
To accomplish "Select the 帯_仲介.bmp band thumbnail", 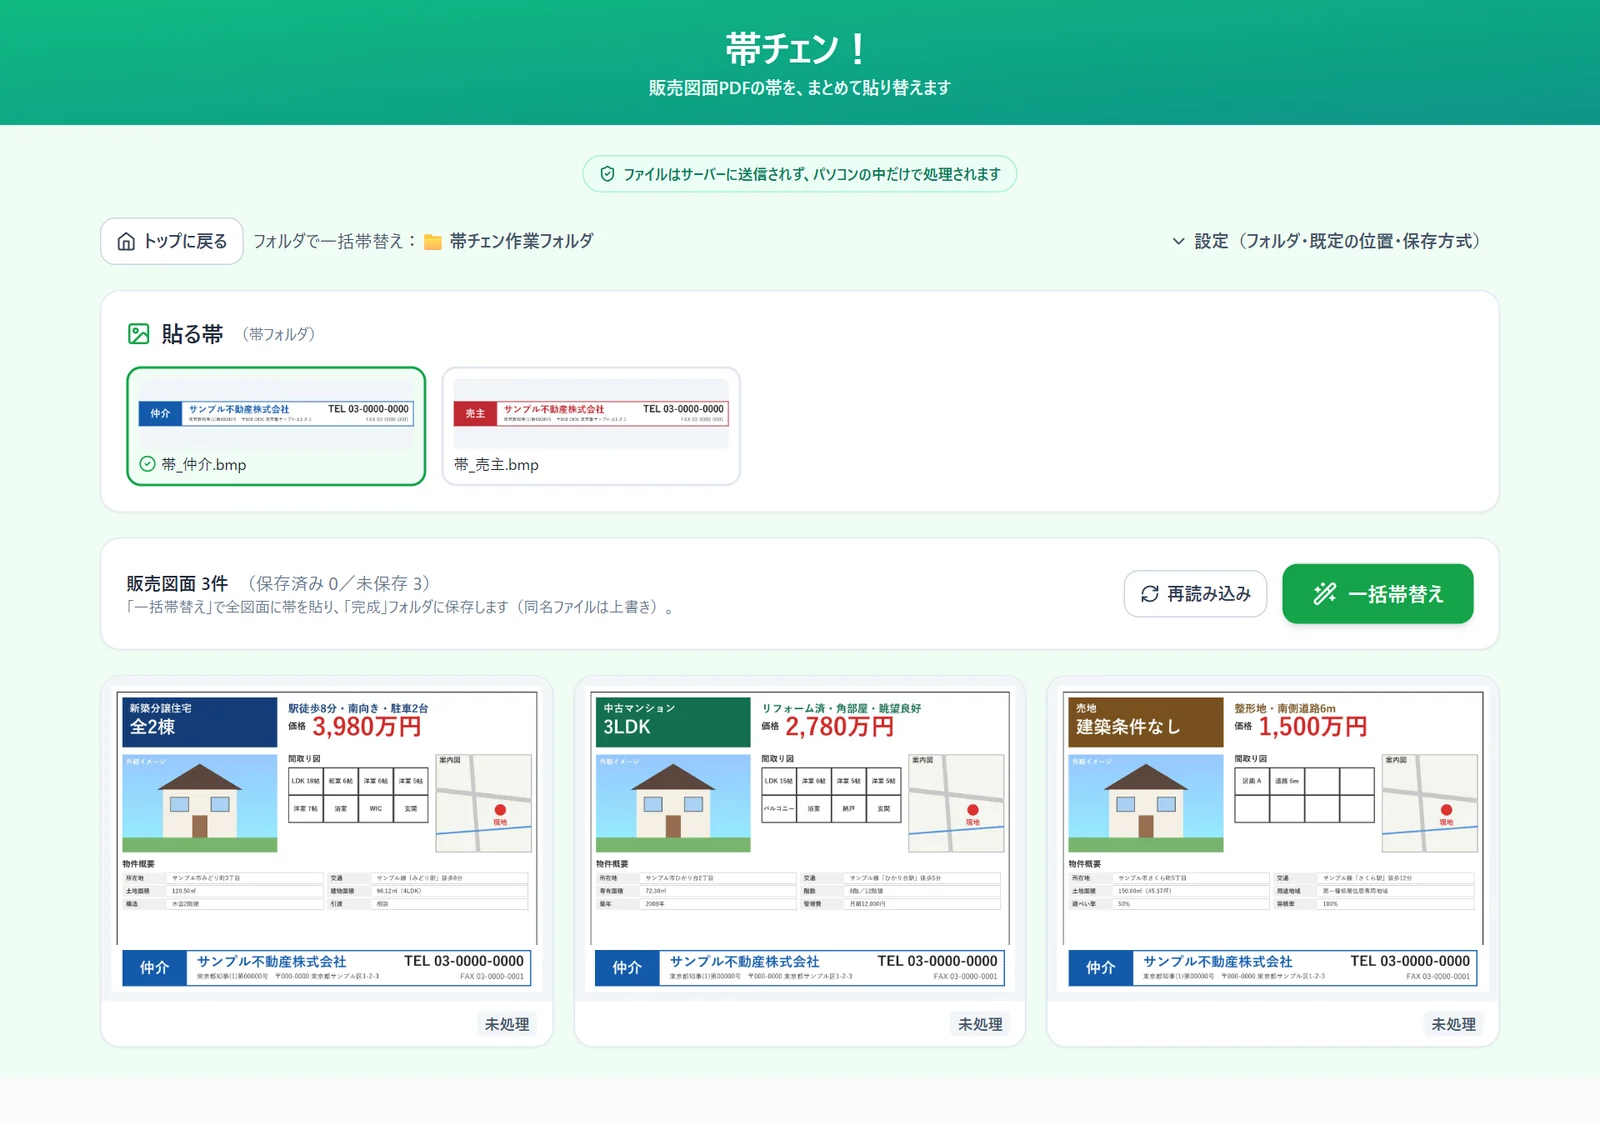I will pos(276,426).
